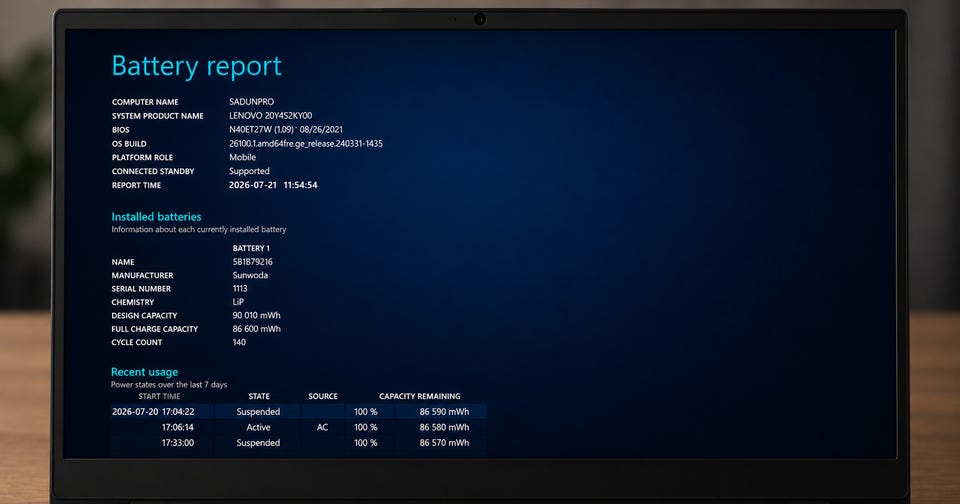The image size is (960, 504).
Task: Click the Active state in 17:06:14 row
Action: coord(258,427)
